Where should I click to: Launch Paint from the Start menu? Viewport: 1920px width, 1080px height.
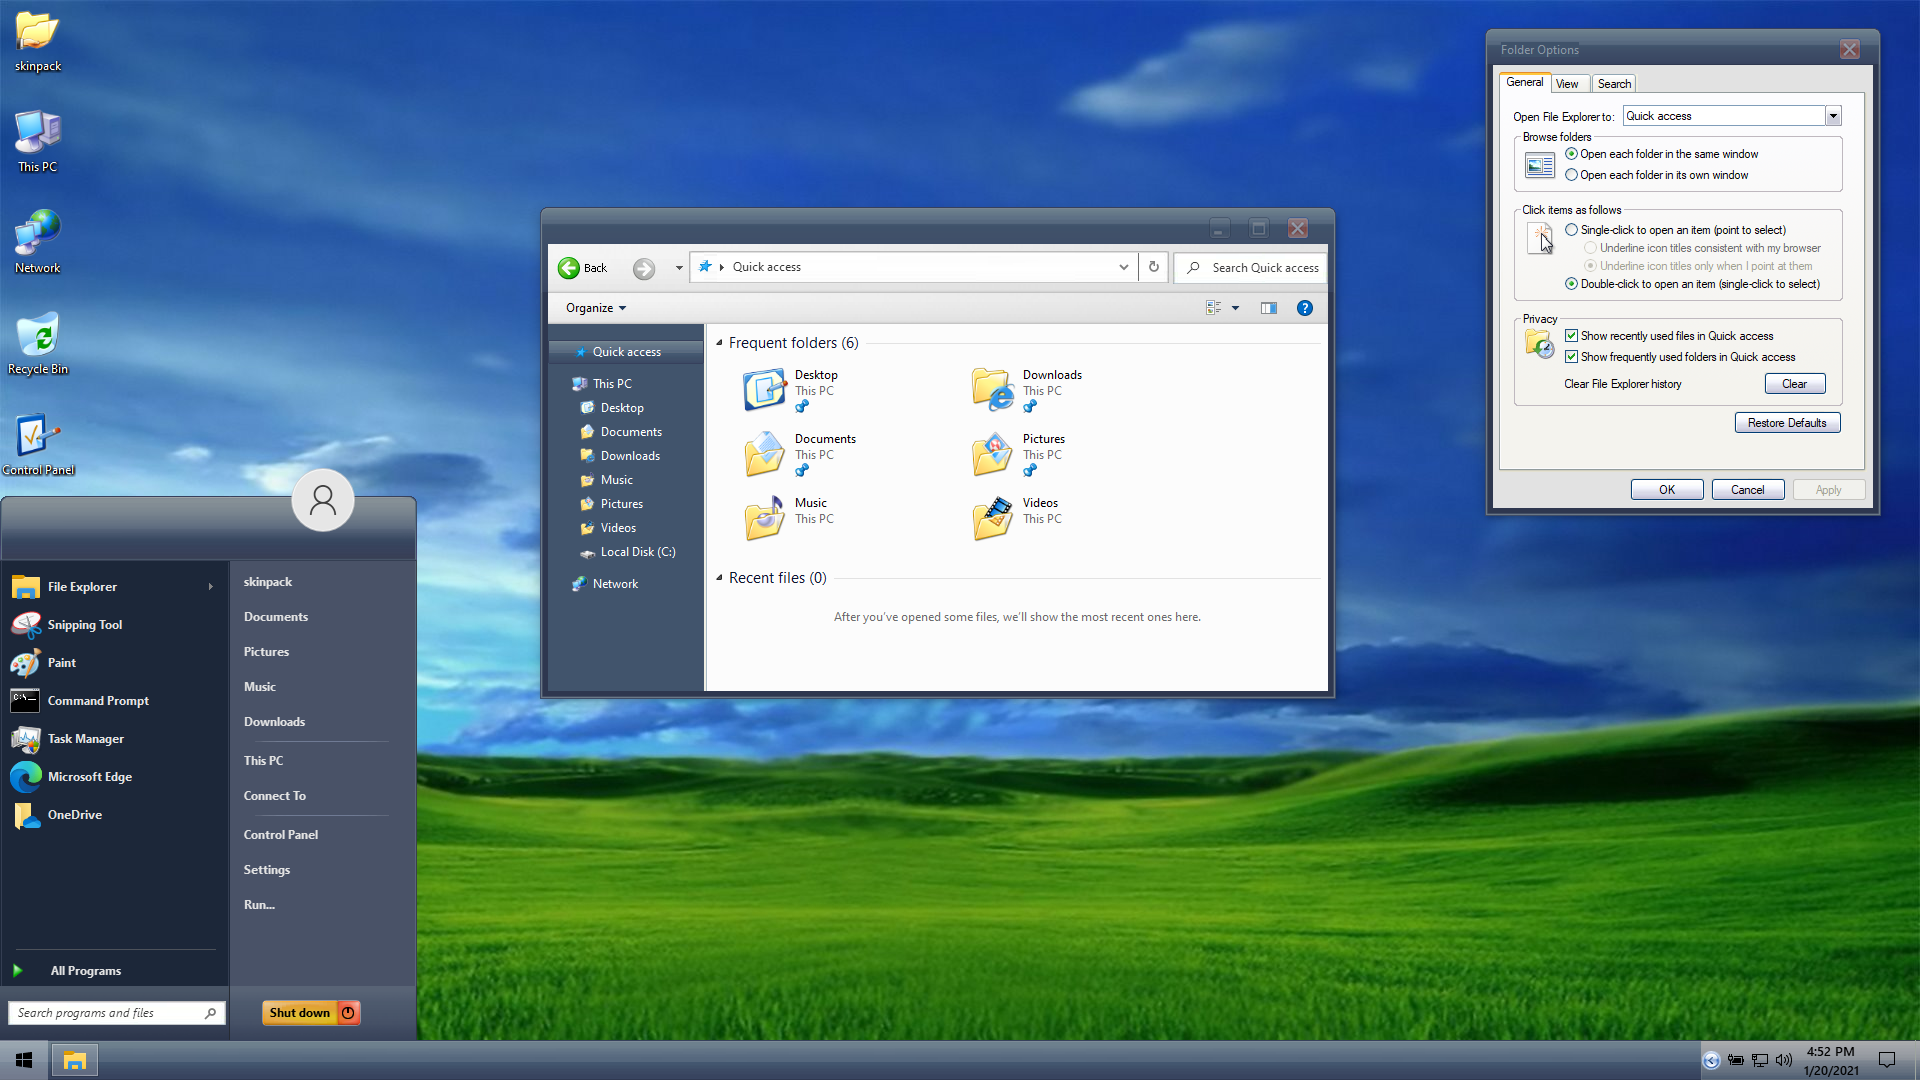pos(61,663)
